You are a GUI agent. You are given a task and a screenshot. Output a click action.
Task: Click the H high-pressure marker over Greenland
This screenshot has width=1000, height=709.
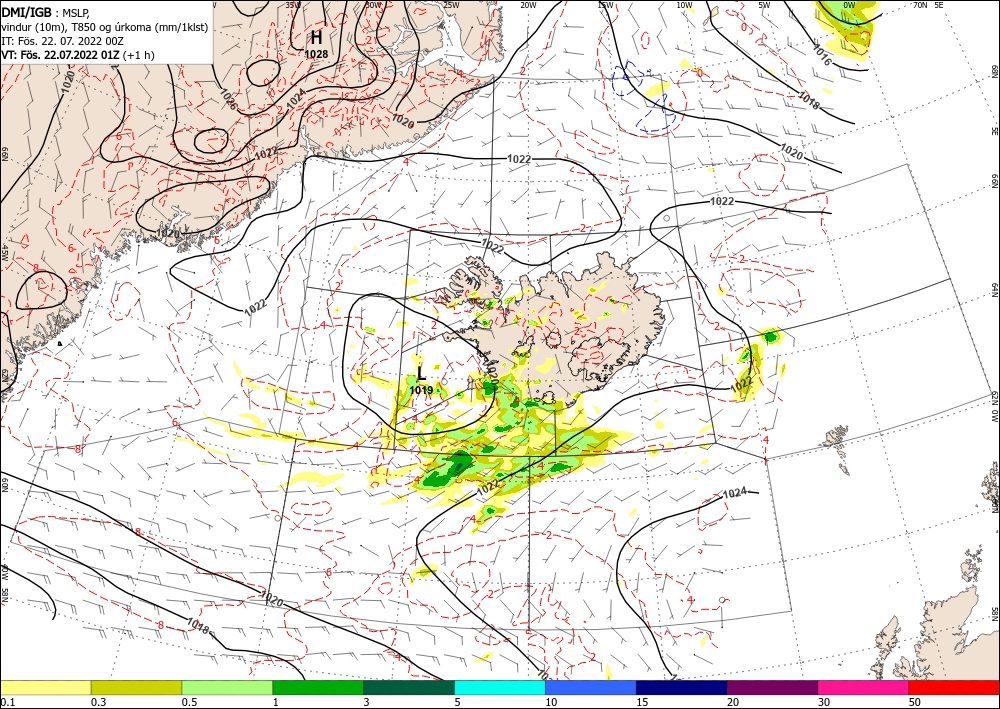[316, 37]
